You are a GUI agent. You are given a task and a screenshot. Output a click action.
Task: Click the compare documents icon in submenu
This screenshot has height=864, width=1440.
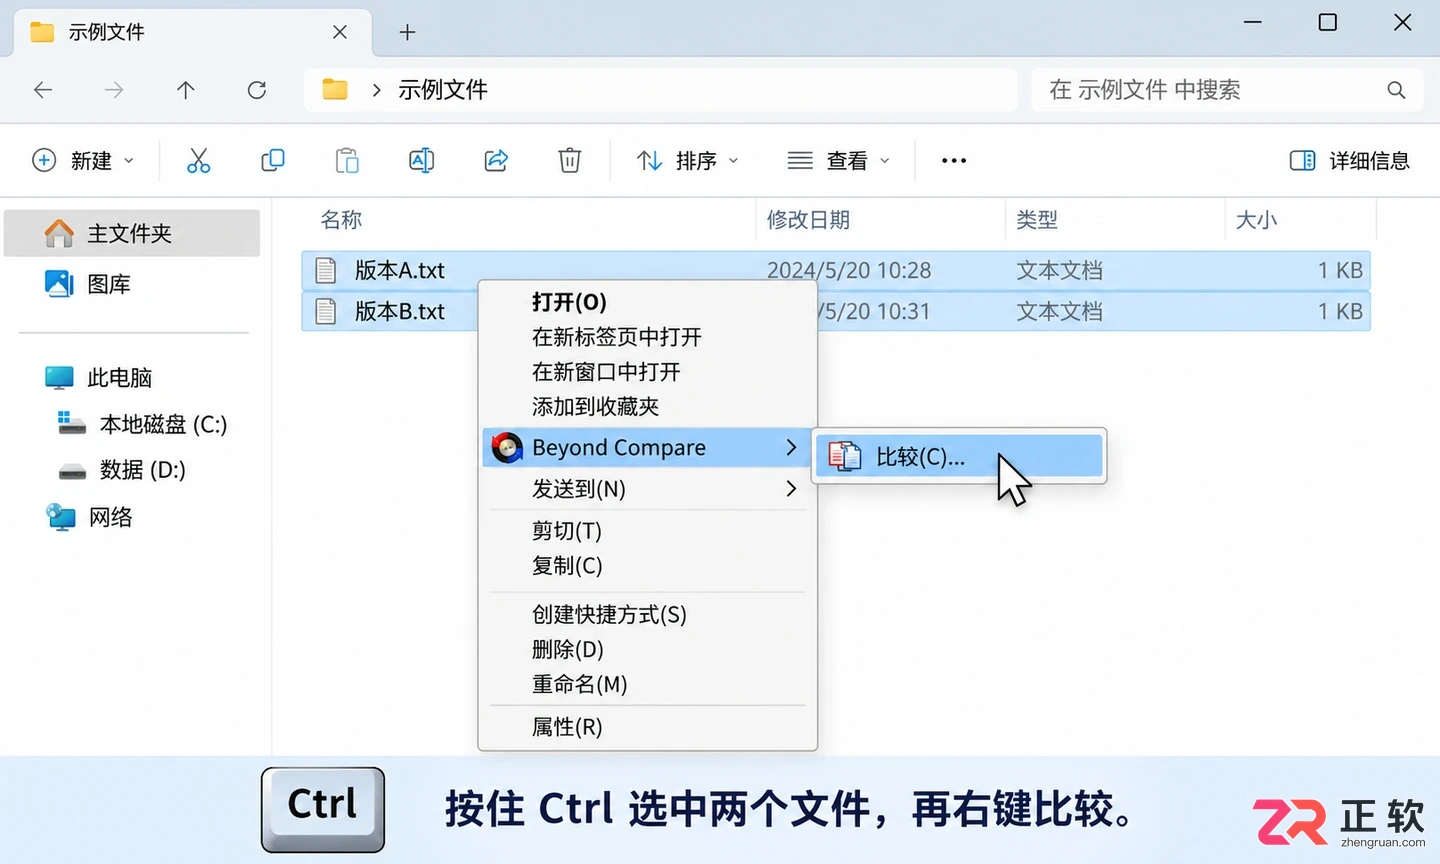coord(845,456)
